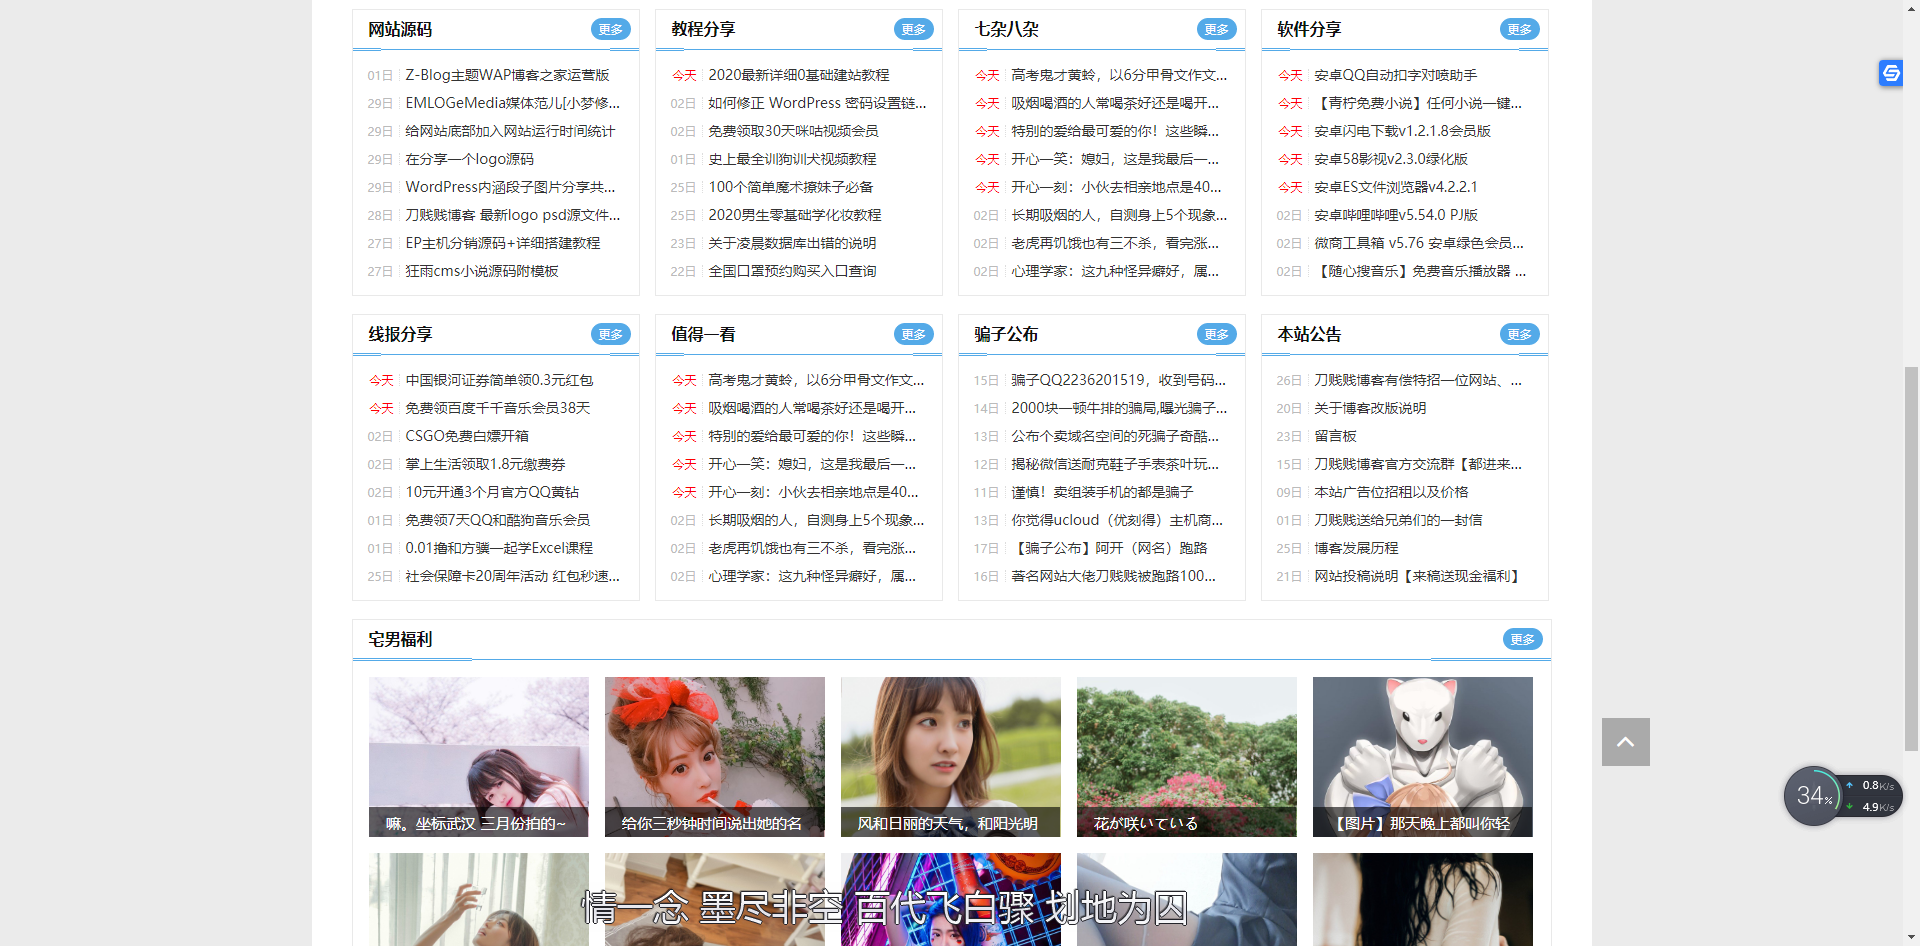Open 谨慎!卖组装手机的都是骗子 post
The image size is (1920, 946).
coord(1101,492)
